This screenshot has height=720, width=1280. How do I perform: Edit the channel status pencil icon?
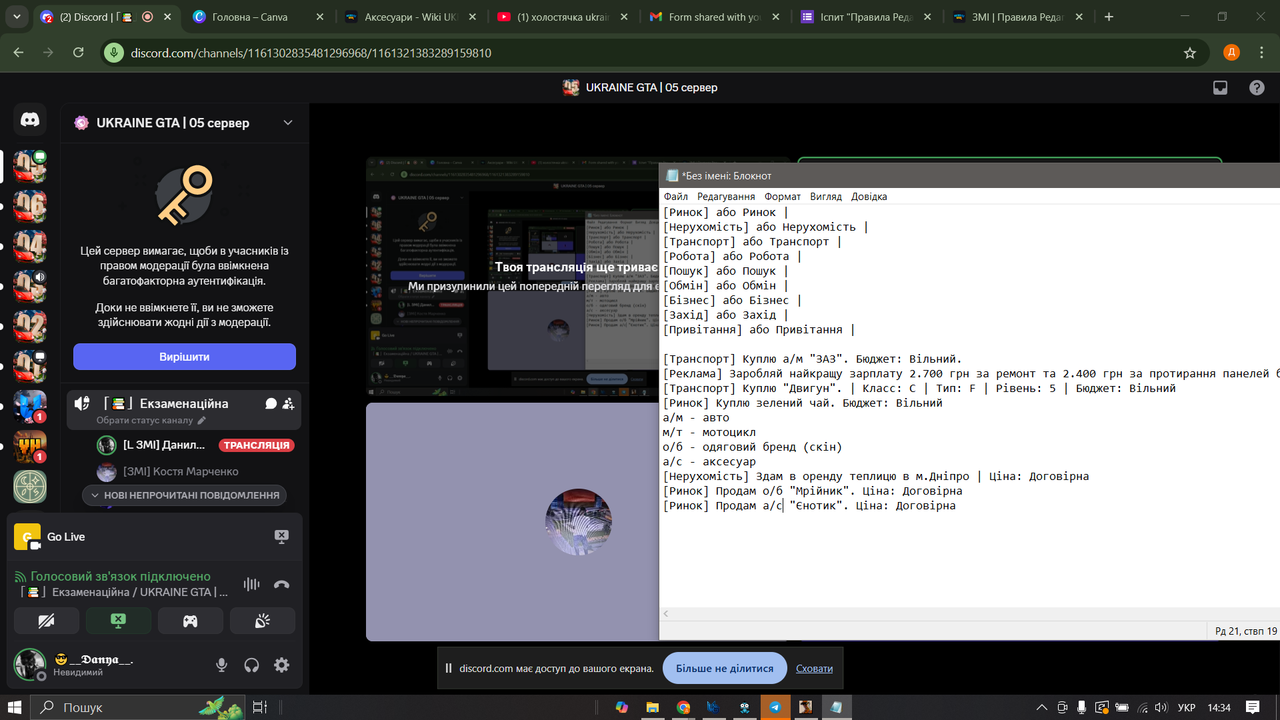tap(201, 421)
